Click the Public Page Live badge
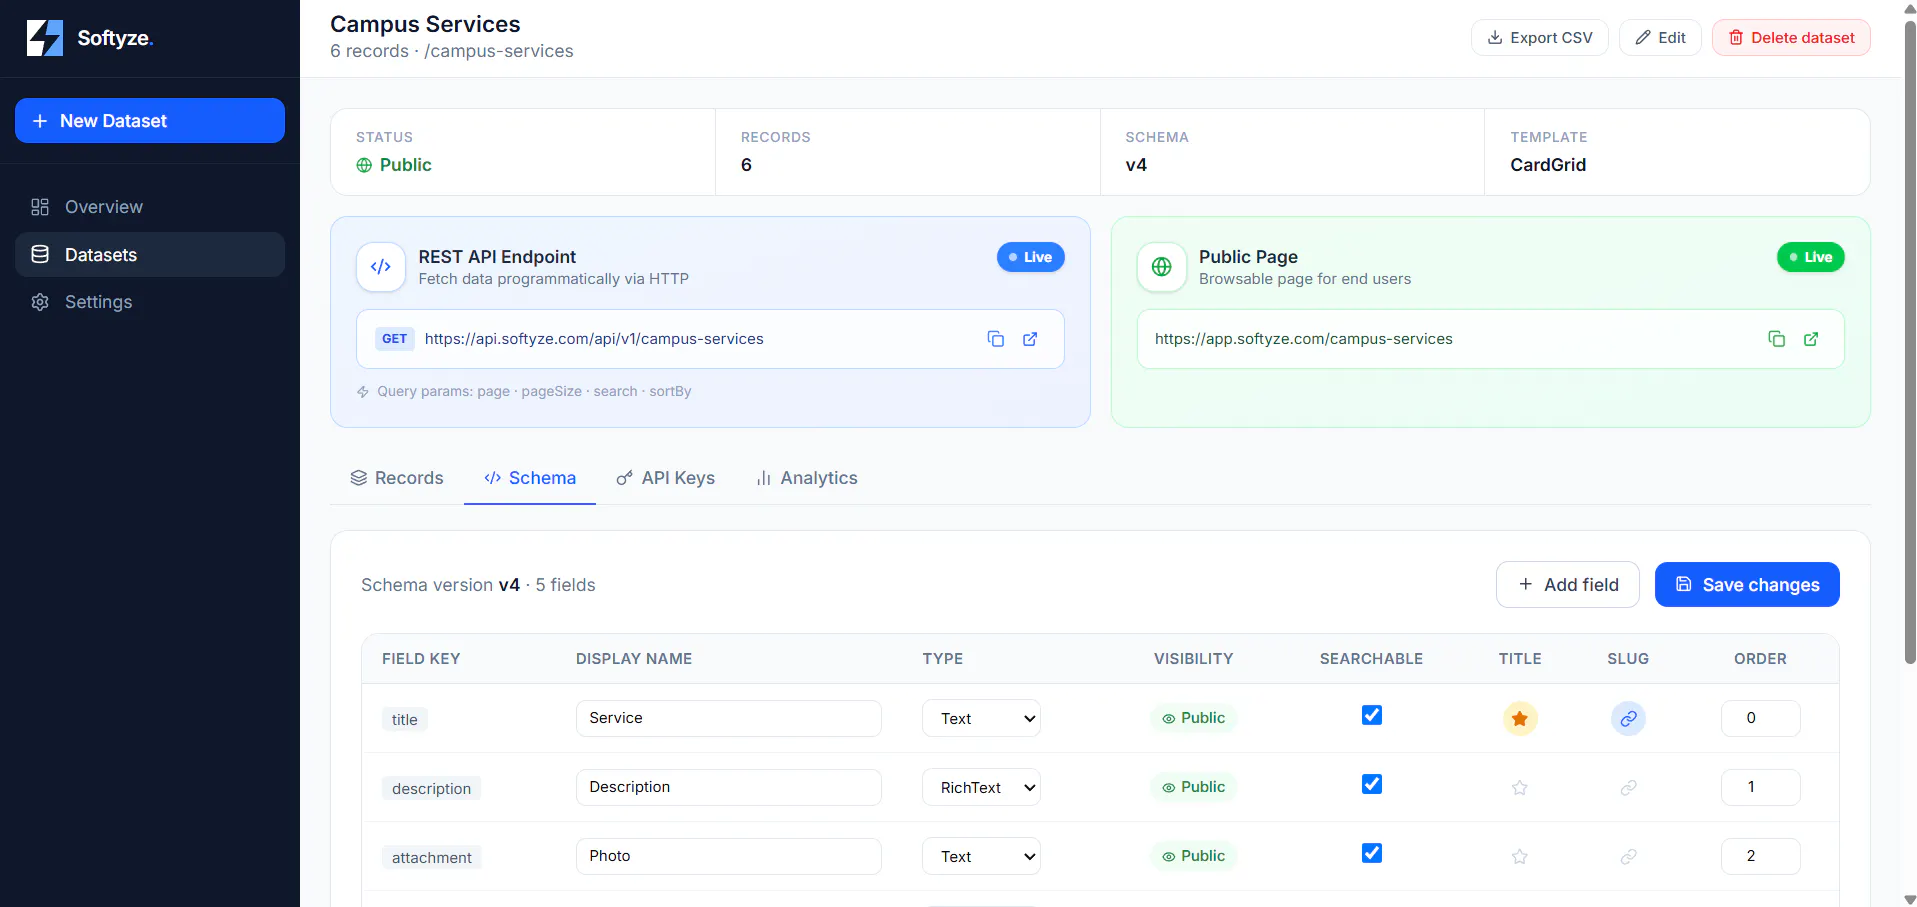 1811,257
